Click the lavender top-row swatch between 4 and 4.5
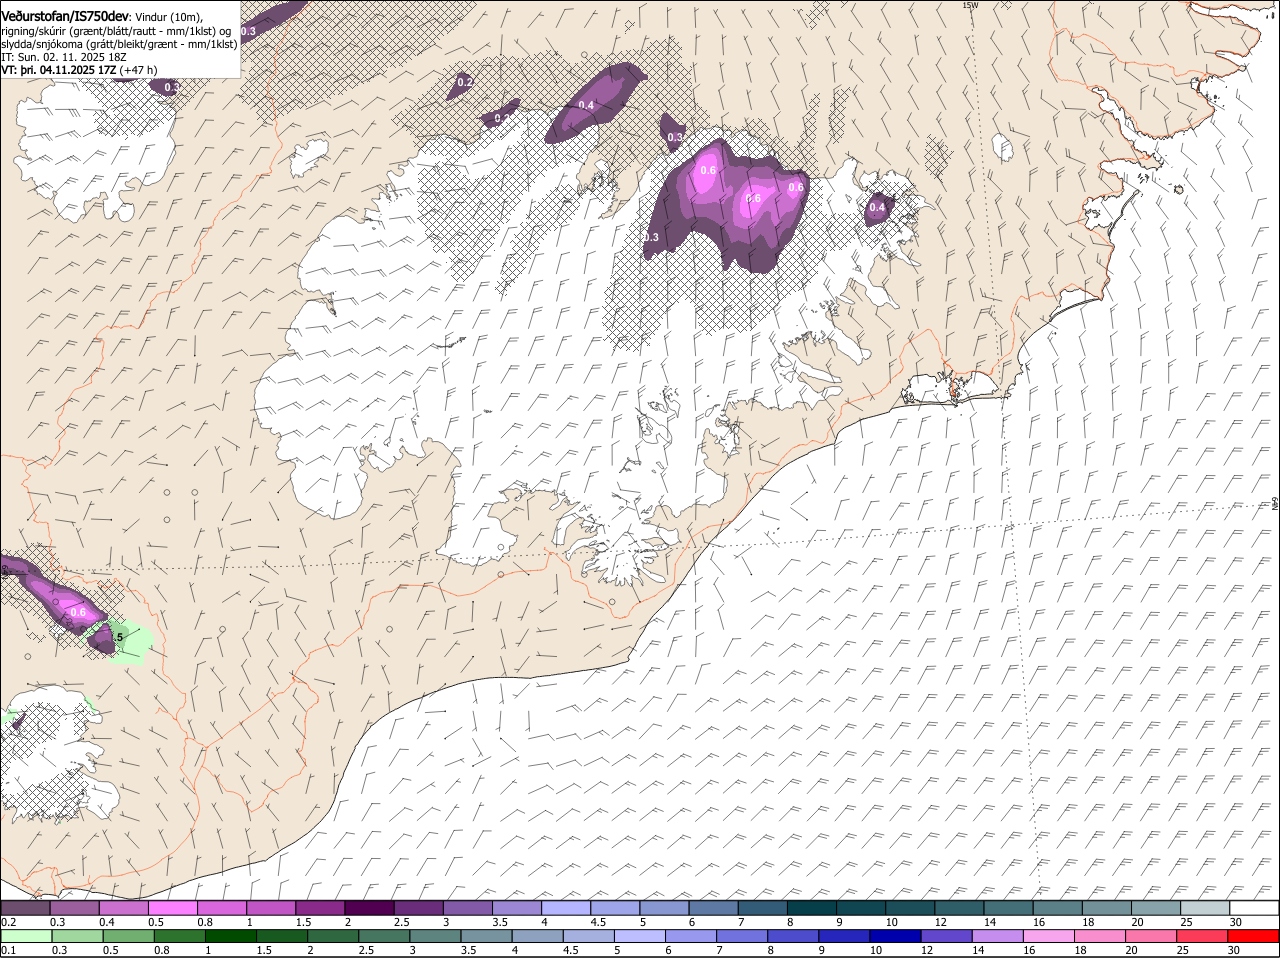 click(x=566, y=908)
